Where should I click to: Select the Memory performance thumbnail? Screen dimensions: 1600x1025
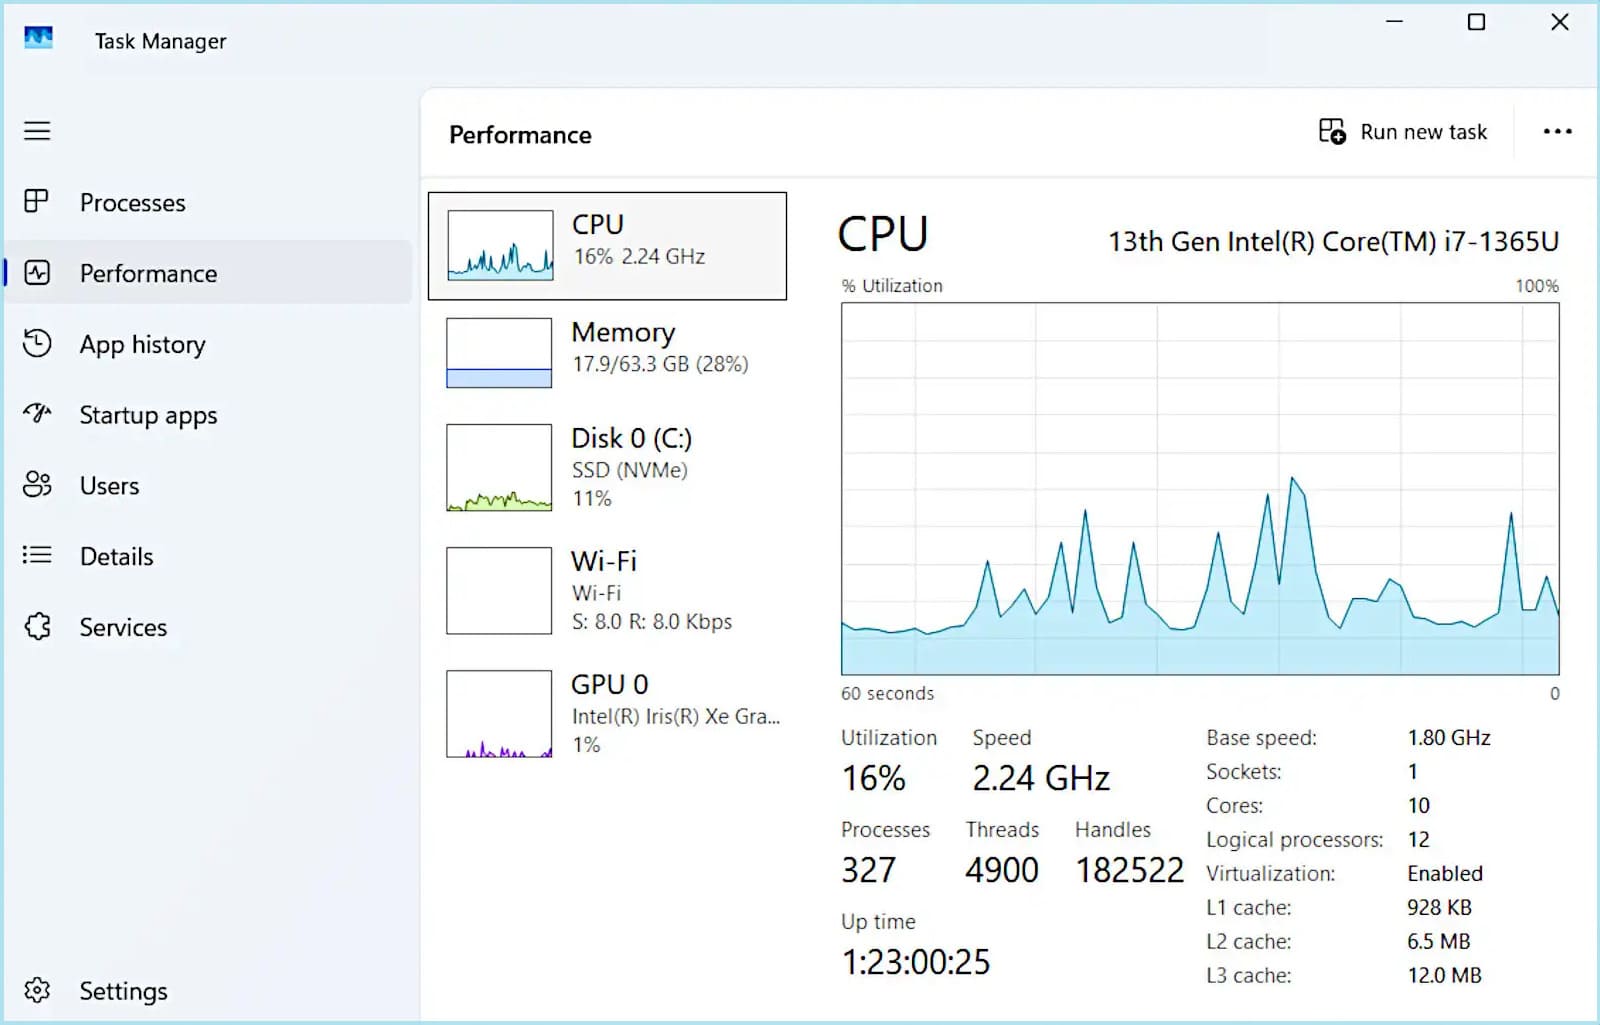pyautogui.click(x=499, y=353)
